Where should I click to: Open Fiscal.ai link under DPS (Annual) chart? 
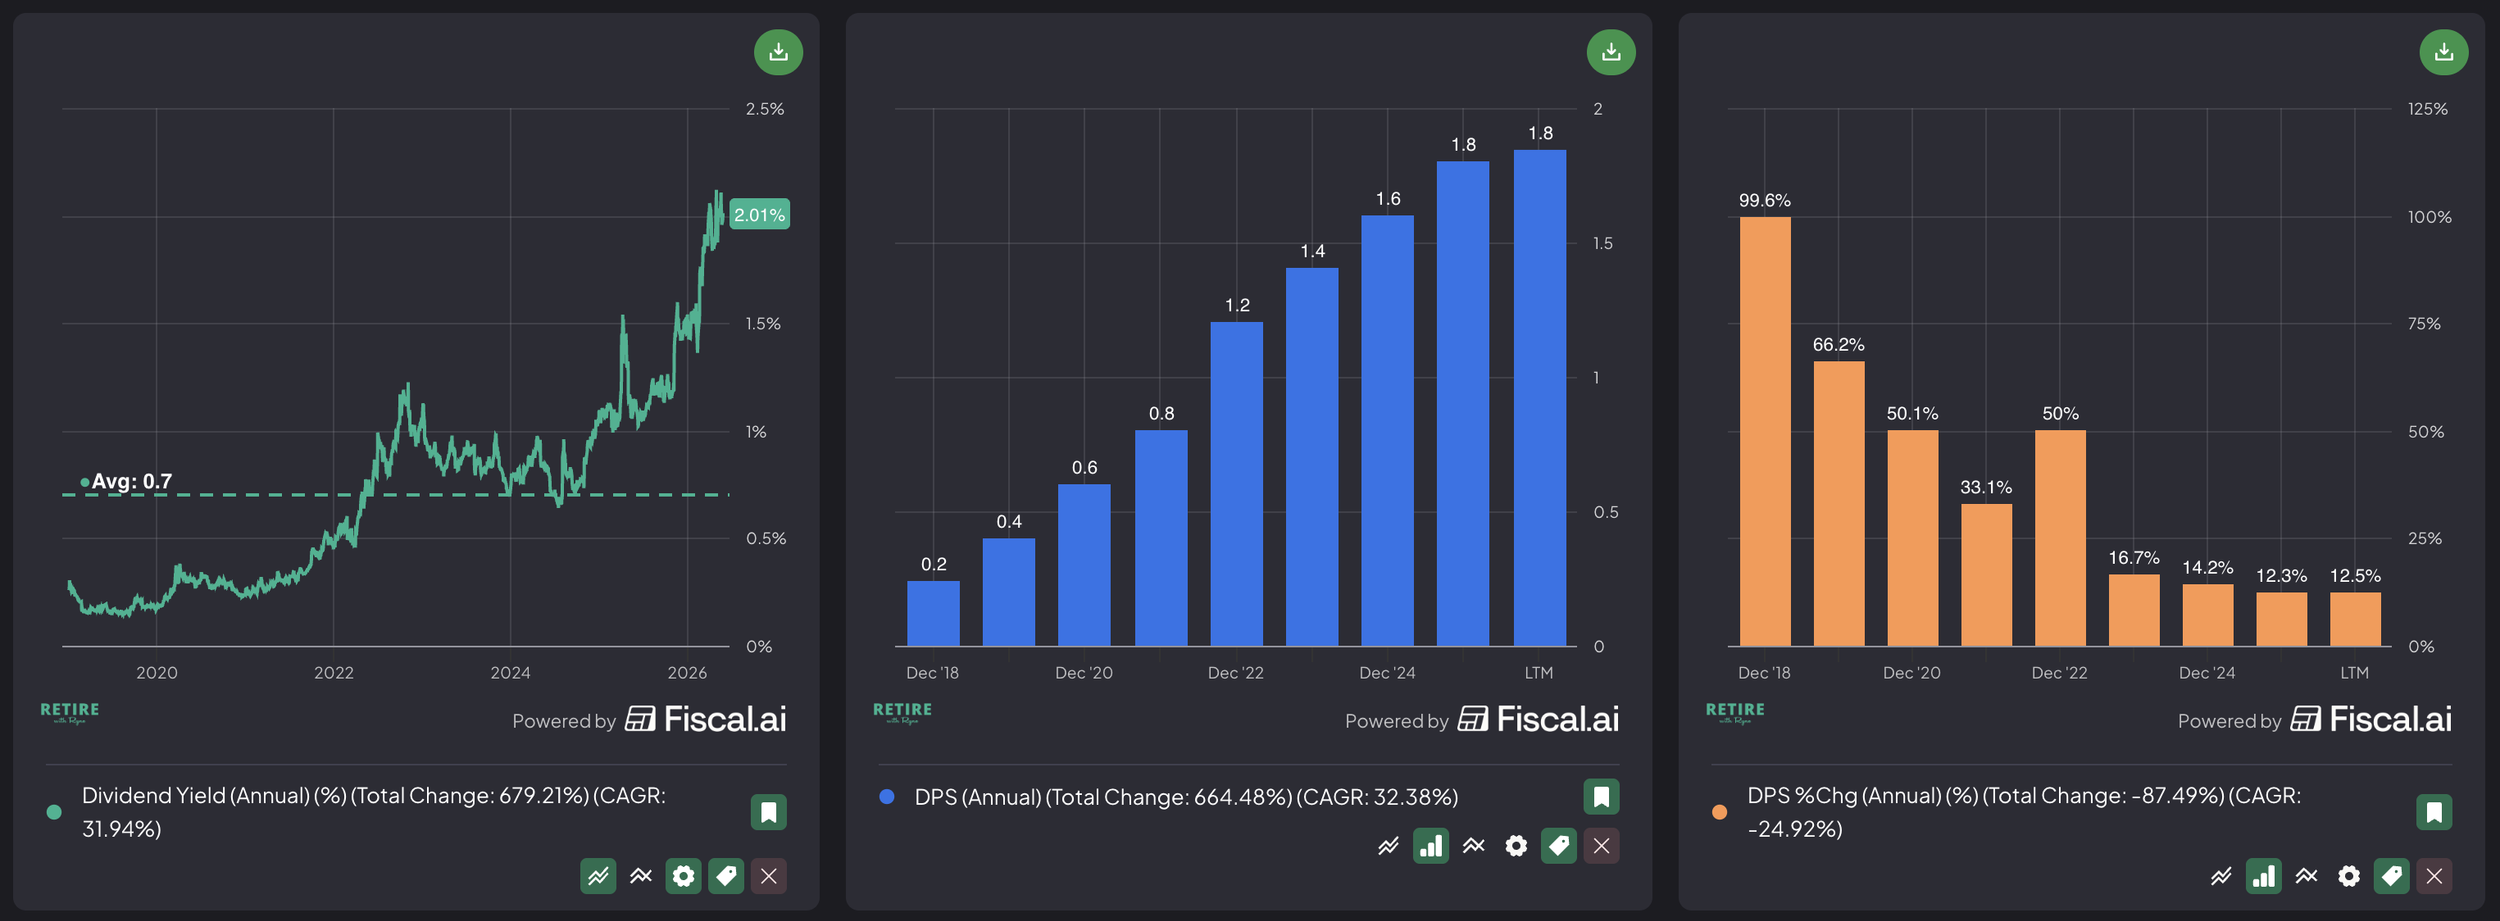point(1539,719)
